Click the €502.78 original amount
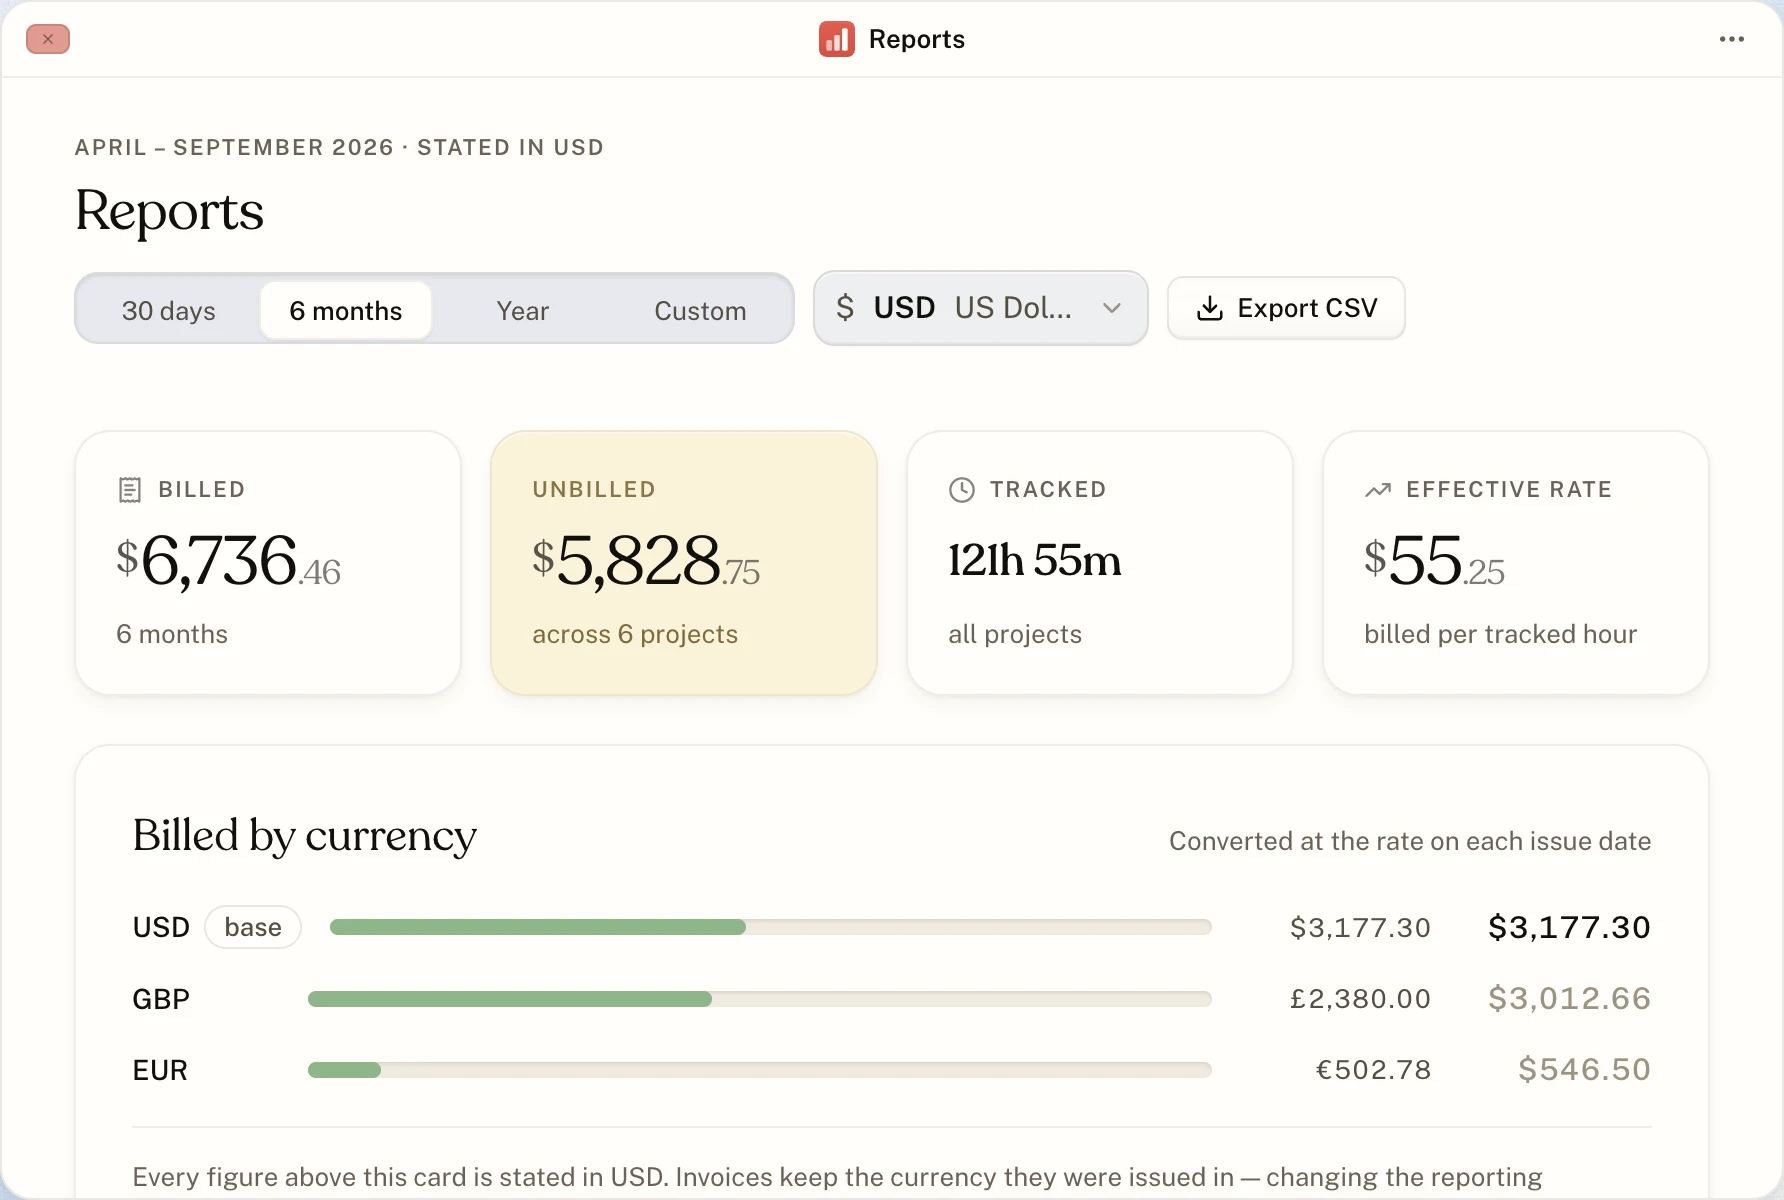This screenshot has height=1200, width=1784. (1373, 1070)
